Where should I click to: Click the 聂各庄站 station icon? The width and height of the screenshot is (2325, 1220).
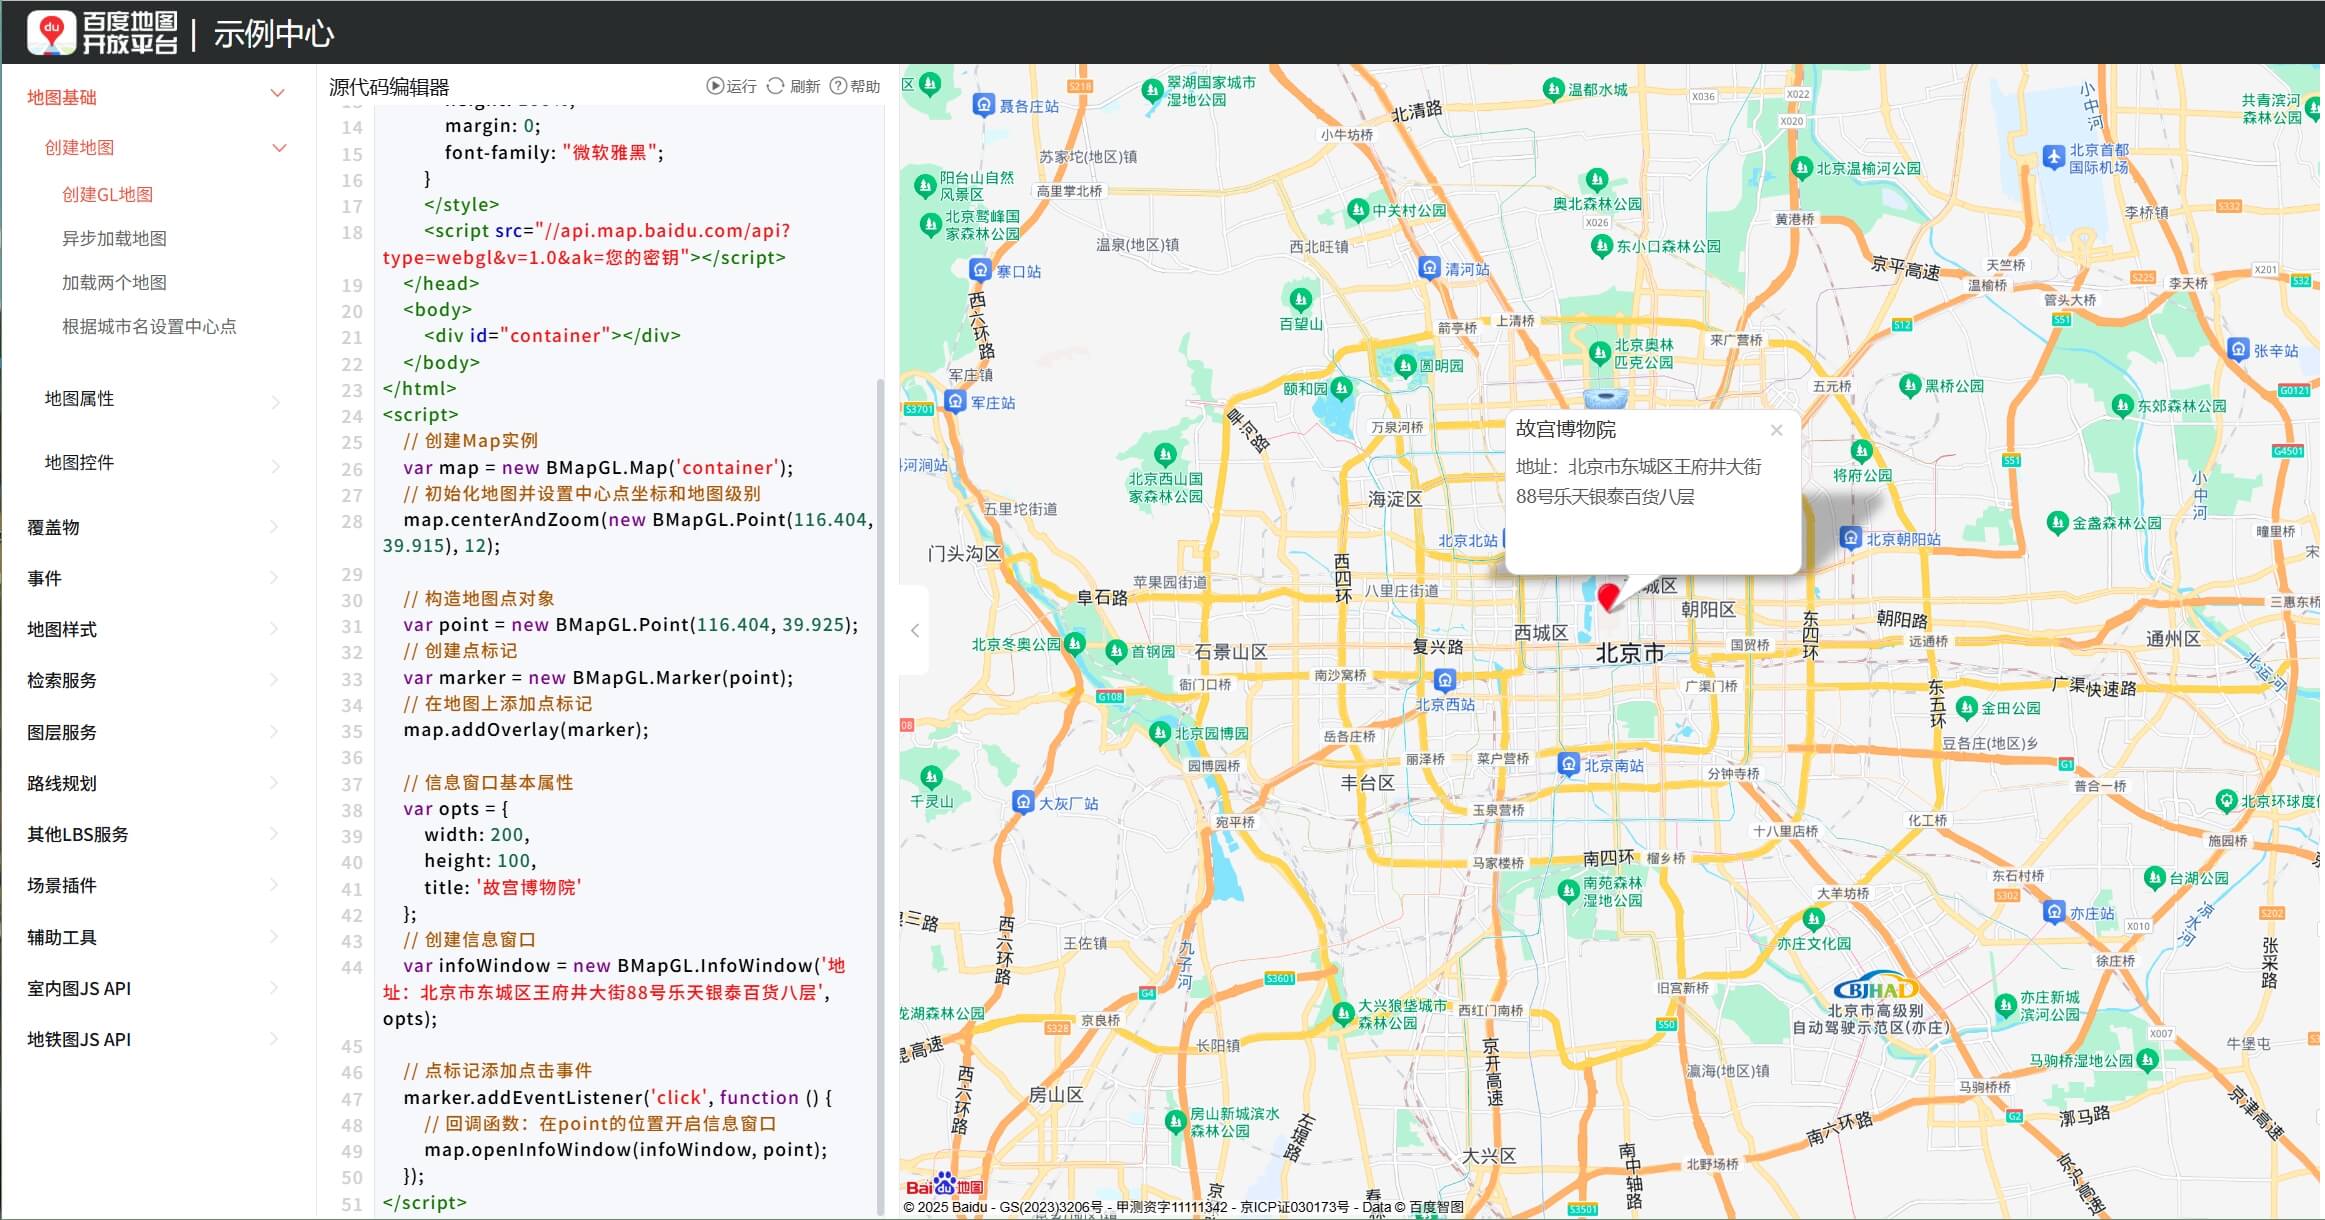984,105
